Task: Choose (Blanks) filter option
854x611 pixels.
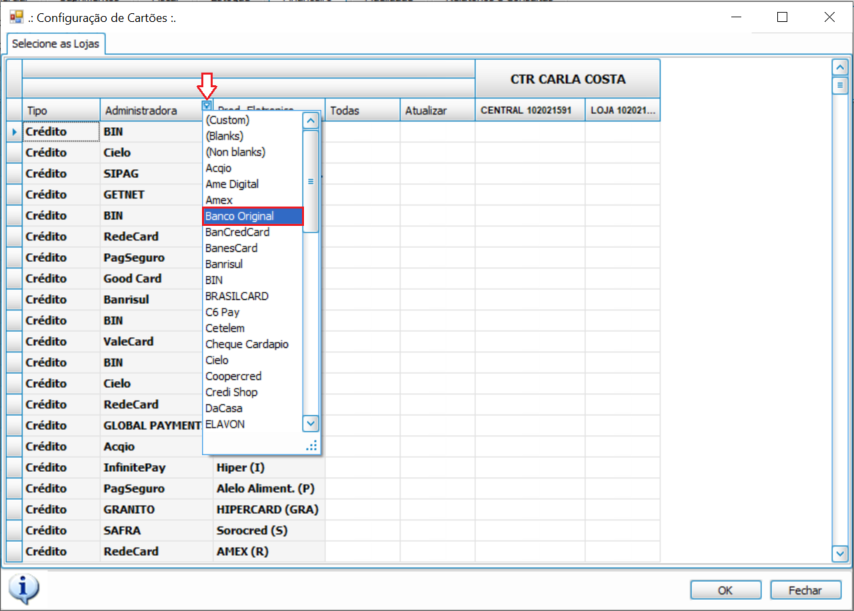Action: tap(253, 136)
